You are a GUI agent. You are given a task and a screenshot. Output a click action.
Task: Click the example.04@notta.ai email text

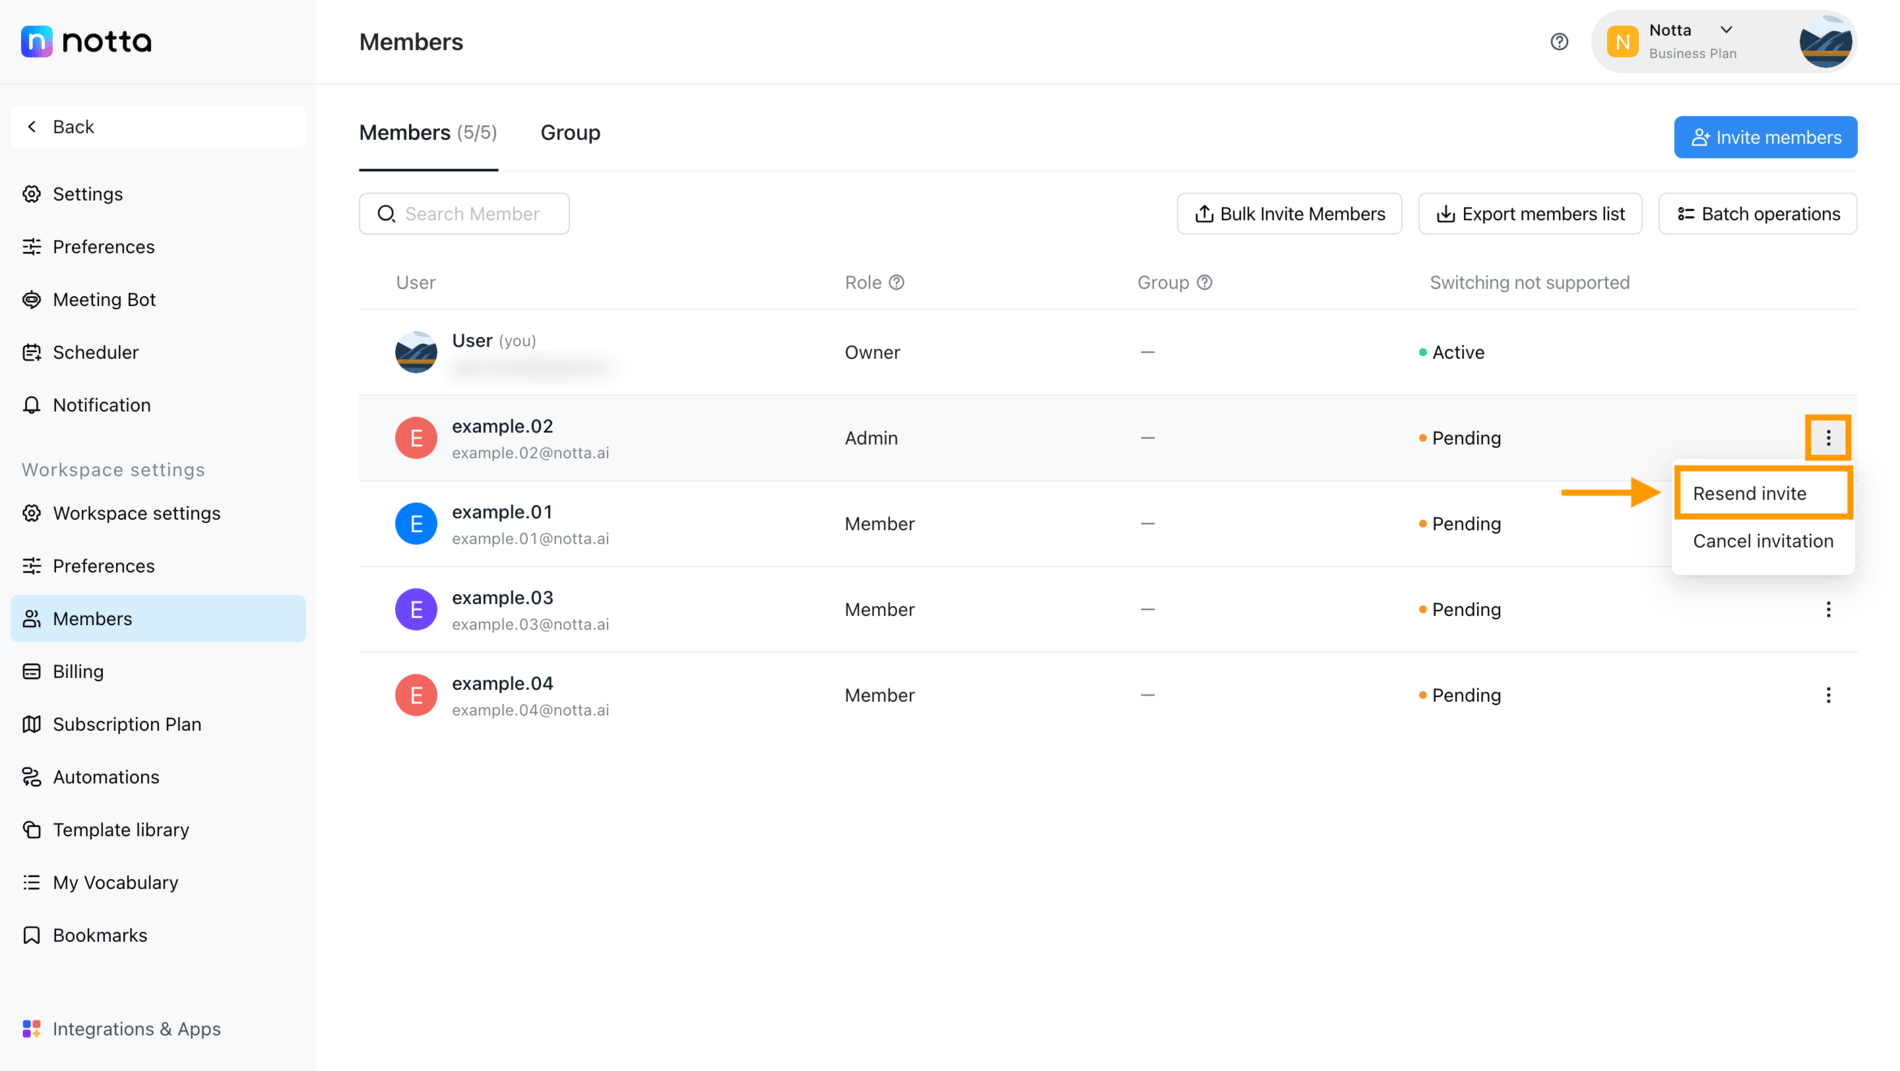click(530, 711)
